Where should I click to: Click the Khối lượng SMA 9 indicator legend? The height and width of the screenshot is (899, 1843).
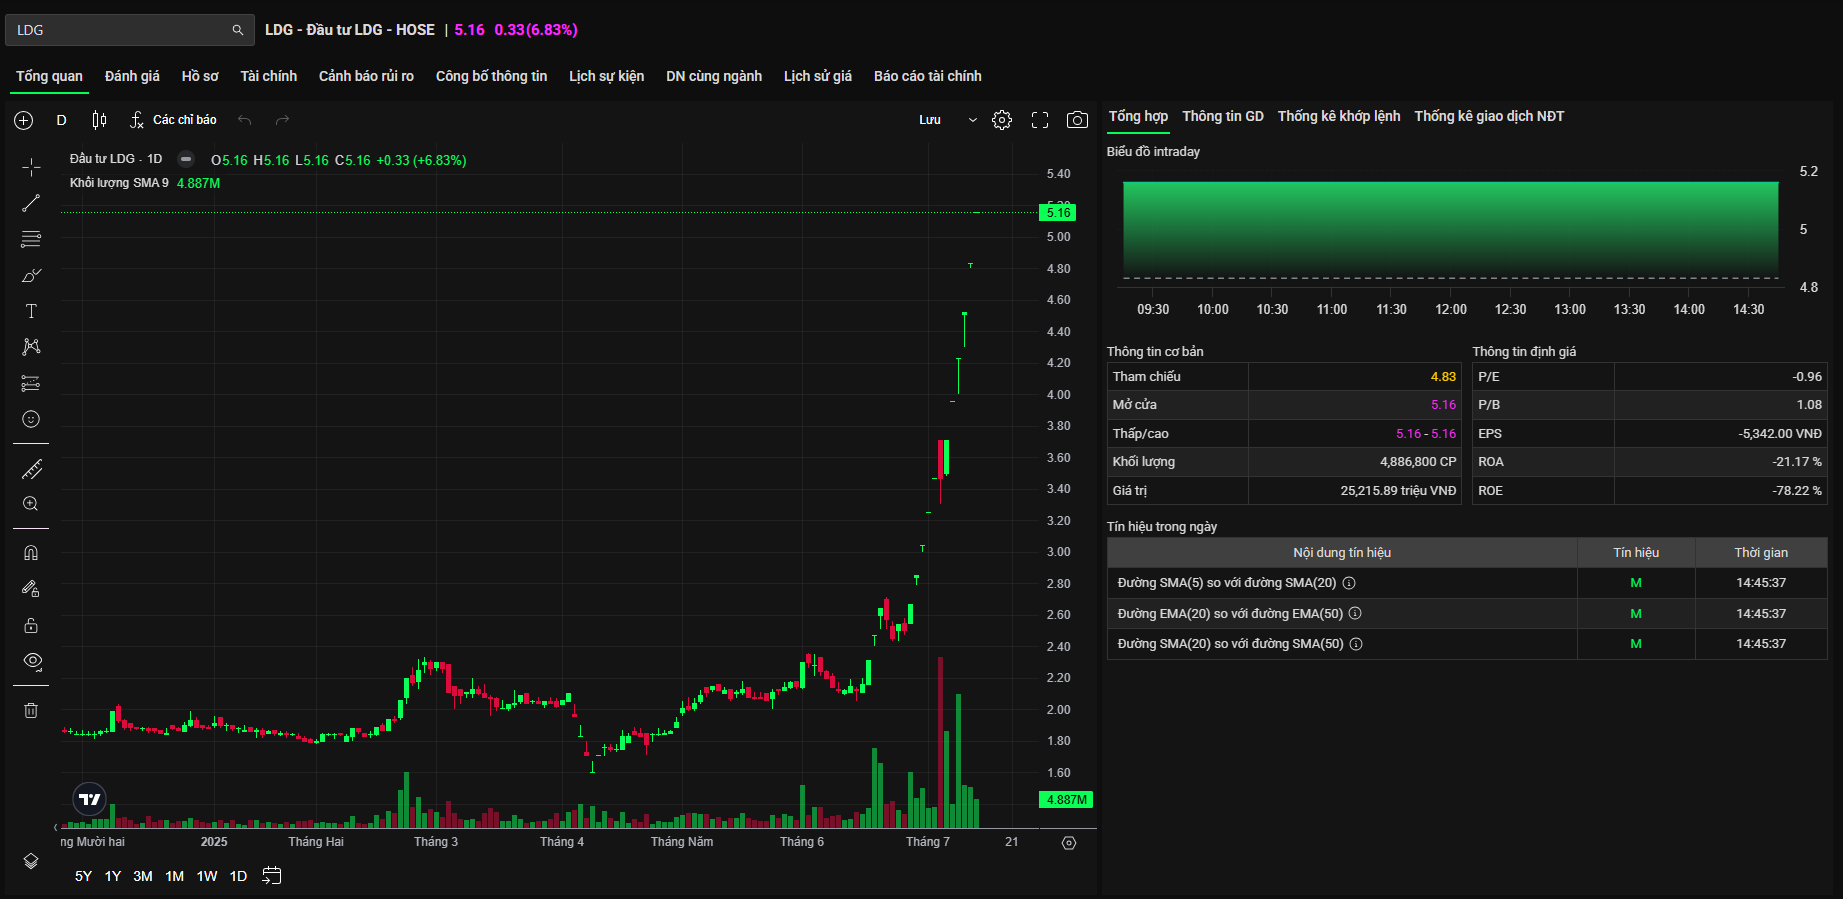119,183
